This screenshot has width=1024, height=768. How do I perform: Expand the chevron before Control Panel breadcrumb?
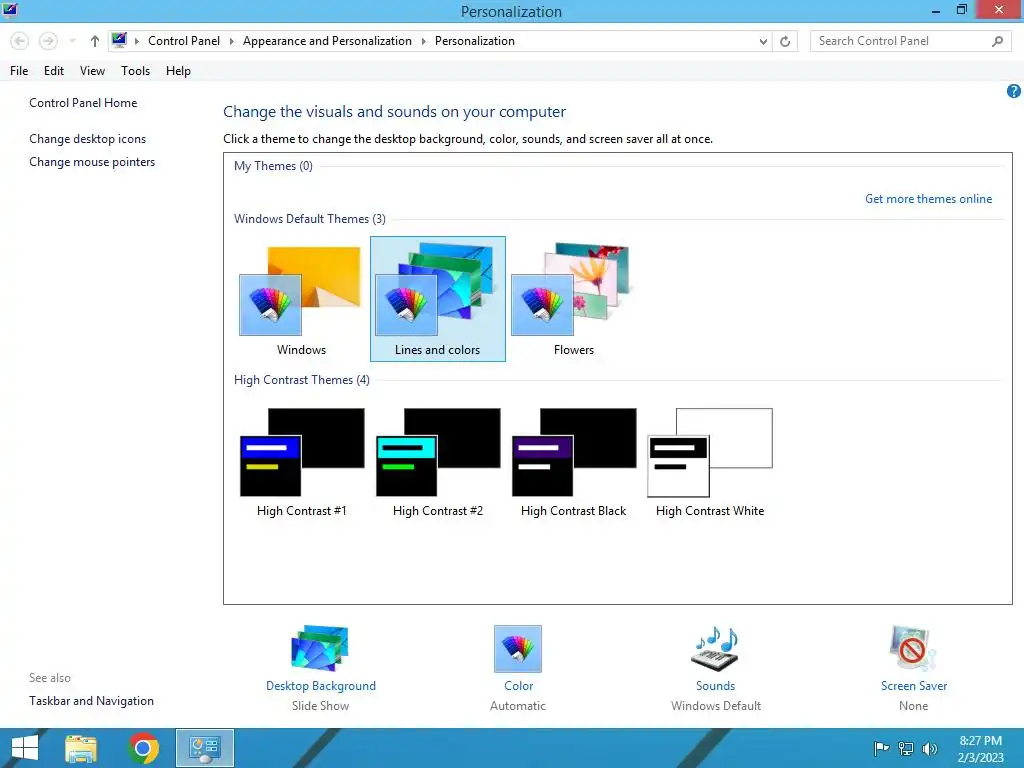tap(136, 41)
